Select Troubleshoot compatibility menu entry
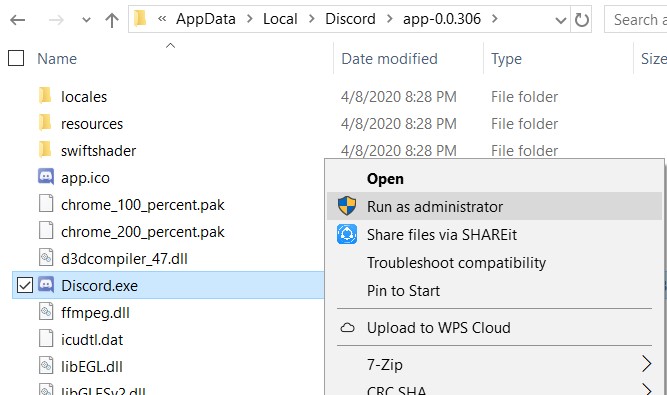Image resolution: width=667 pixels, height=395 pixels. pyautogui.click(x=456, y=263)
